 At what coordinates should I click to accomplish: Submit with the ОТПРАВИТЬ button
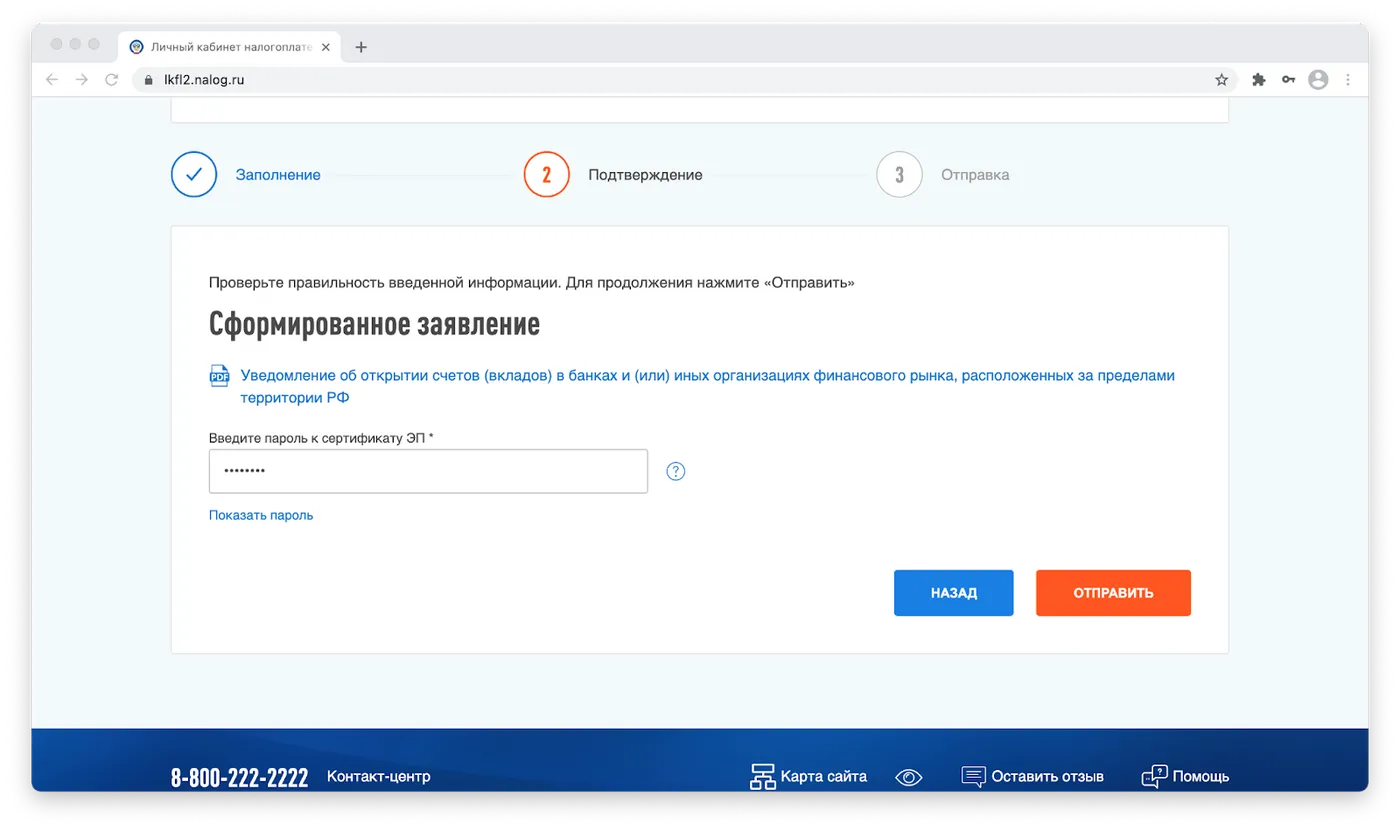pos(1113,593)
